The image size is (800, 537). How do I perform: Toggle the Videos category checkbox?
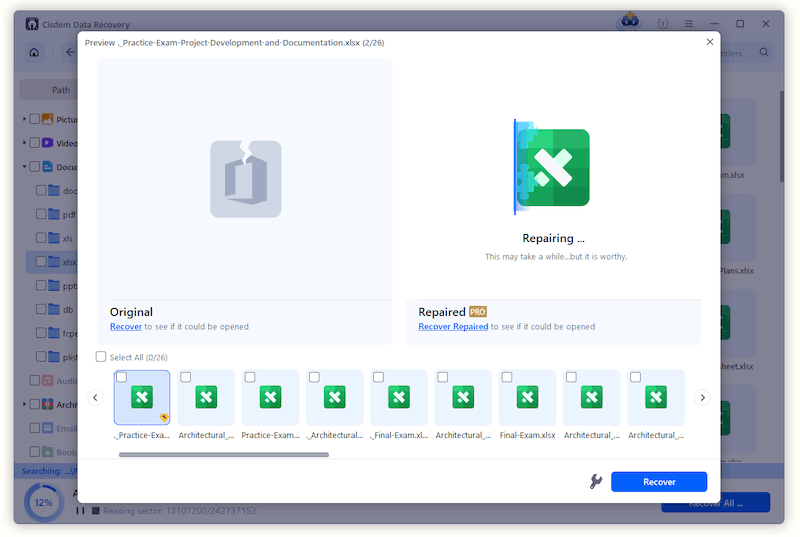click(35, 143)
